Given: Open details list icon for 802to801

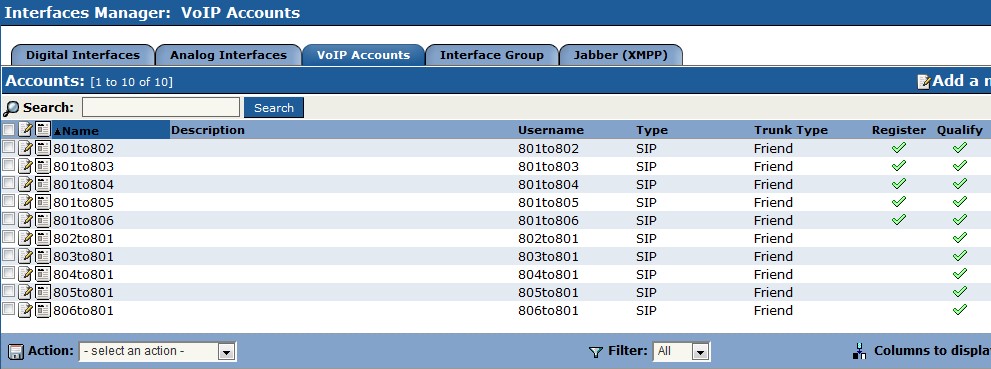Looking at the screenshot, I should [43, 238].
